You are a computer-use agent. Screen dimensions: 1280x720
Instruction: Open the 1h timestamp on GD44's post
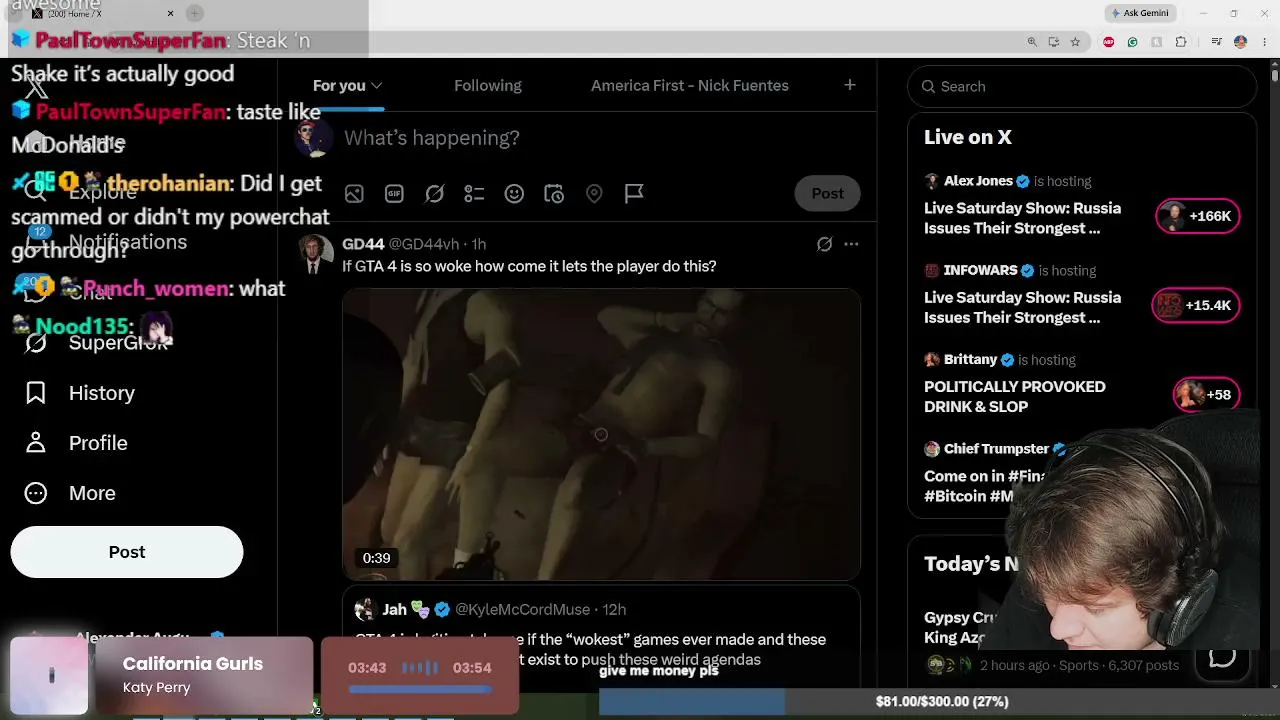tap(479, 244)
